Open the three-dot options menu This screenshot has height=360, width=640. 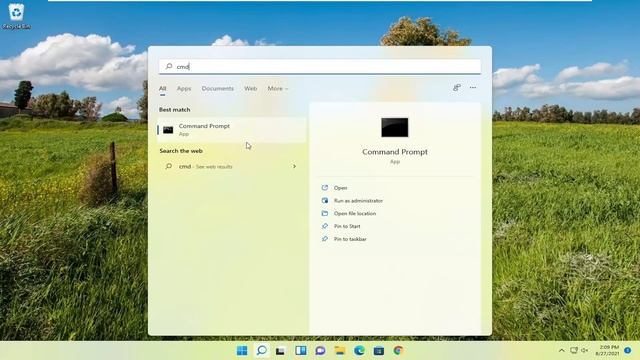pos(473,87)
